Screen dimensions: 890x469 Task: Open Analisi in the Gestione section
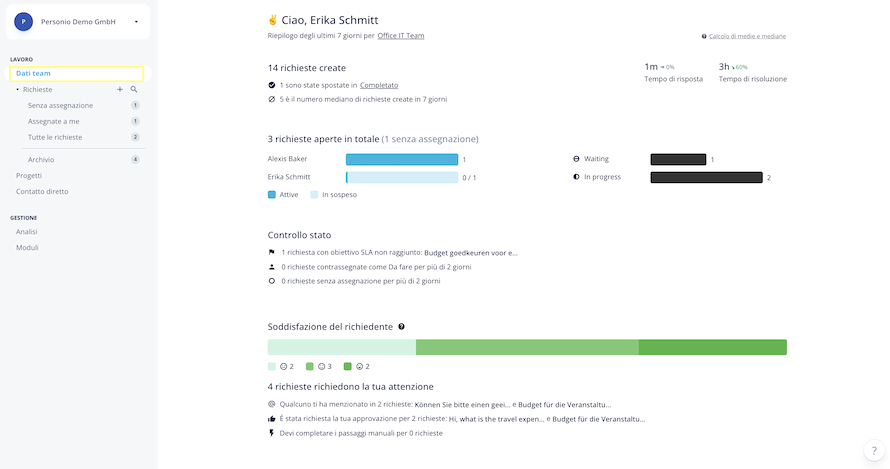[27, 232]
